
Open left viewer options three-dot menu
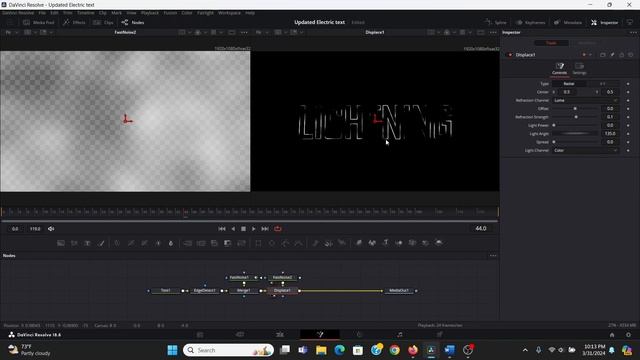244,32
